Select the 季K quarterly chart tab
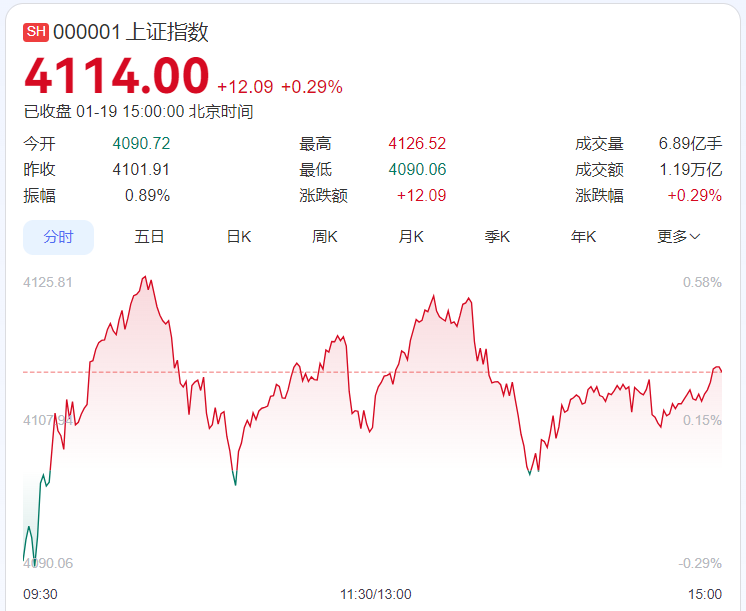Image resolution: width=746 pixels, height=611 pixels. [x=497, y=237]
